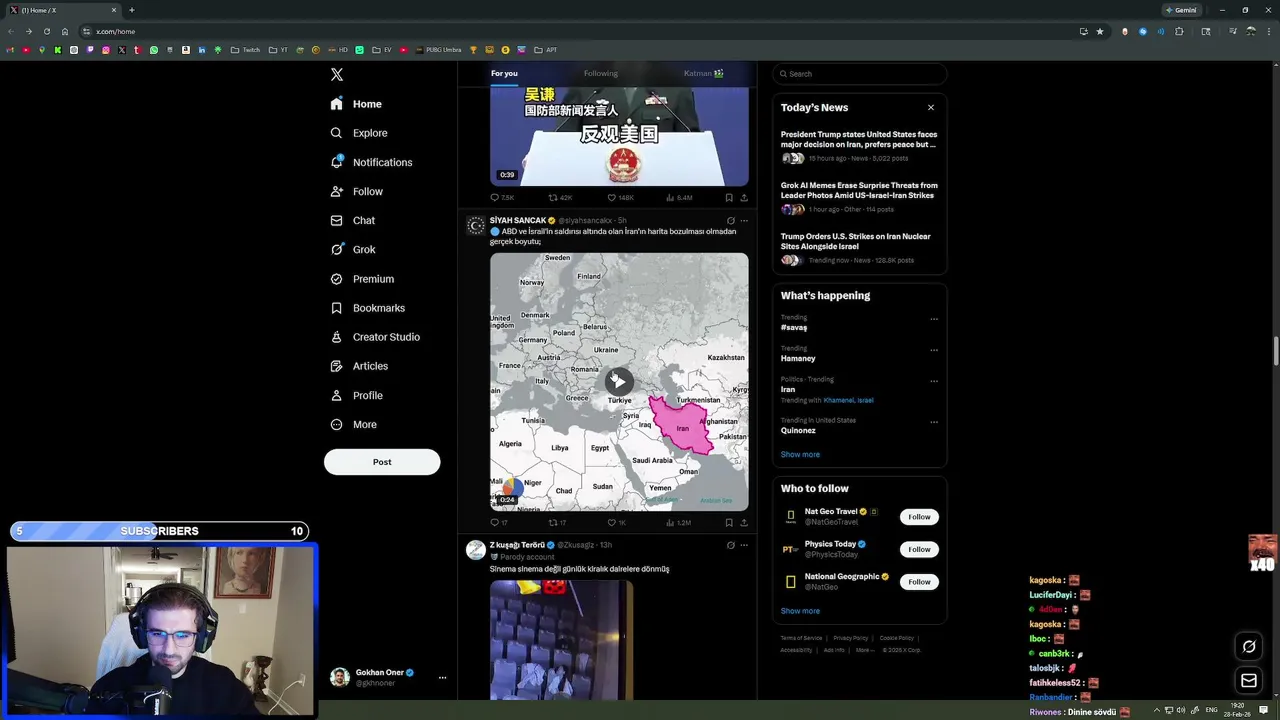1280x720 pixels.
Task: Open the Twitch bookmarks folder
Action: [x=245, y=50]
